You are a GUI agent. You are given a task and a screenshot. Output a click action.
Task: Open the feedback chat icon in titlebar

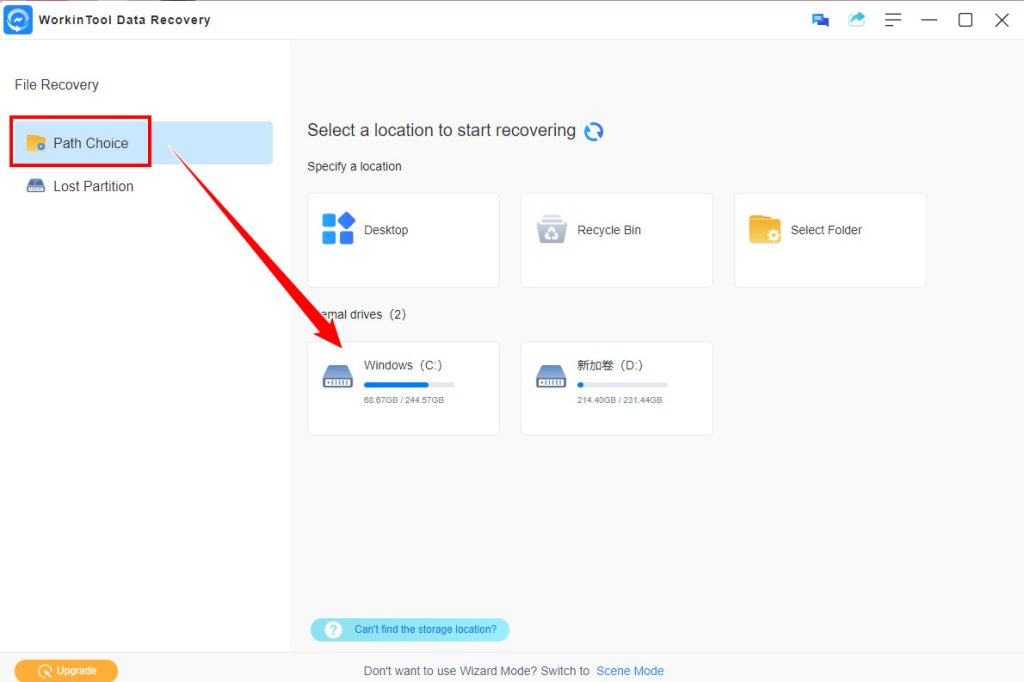pos(820,19)
